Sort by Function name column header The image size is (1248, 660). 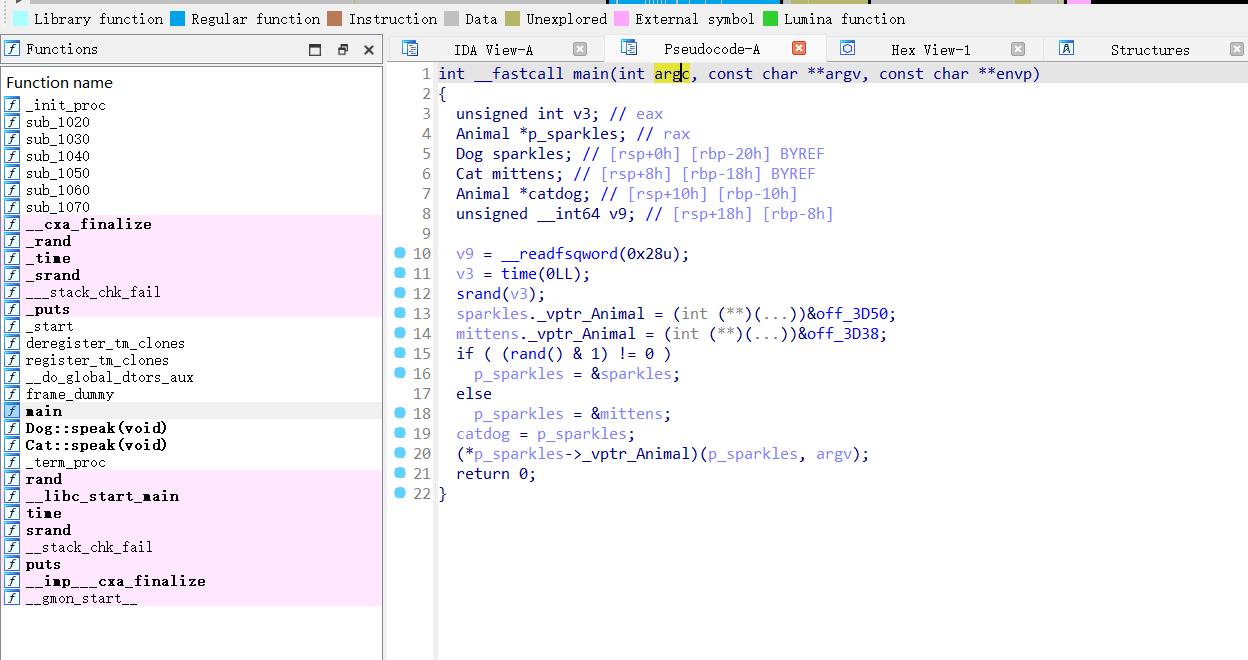click(x=60, y=82)
